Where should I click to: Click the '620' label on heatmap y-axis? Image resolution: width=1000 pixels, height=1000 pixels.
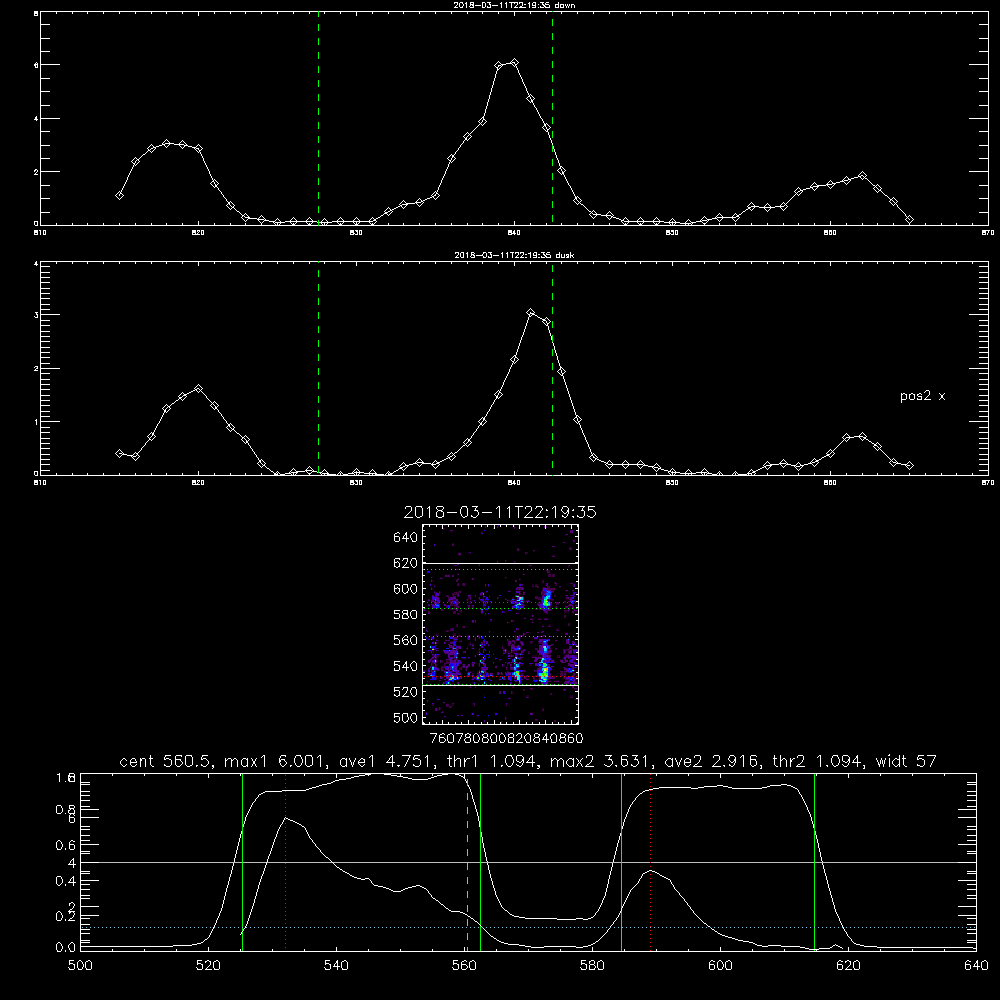(405, 563)
